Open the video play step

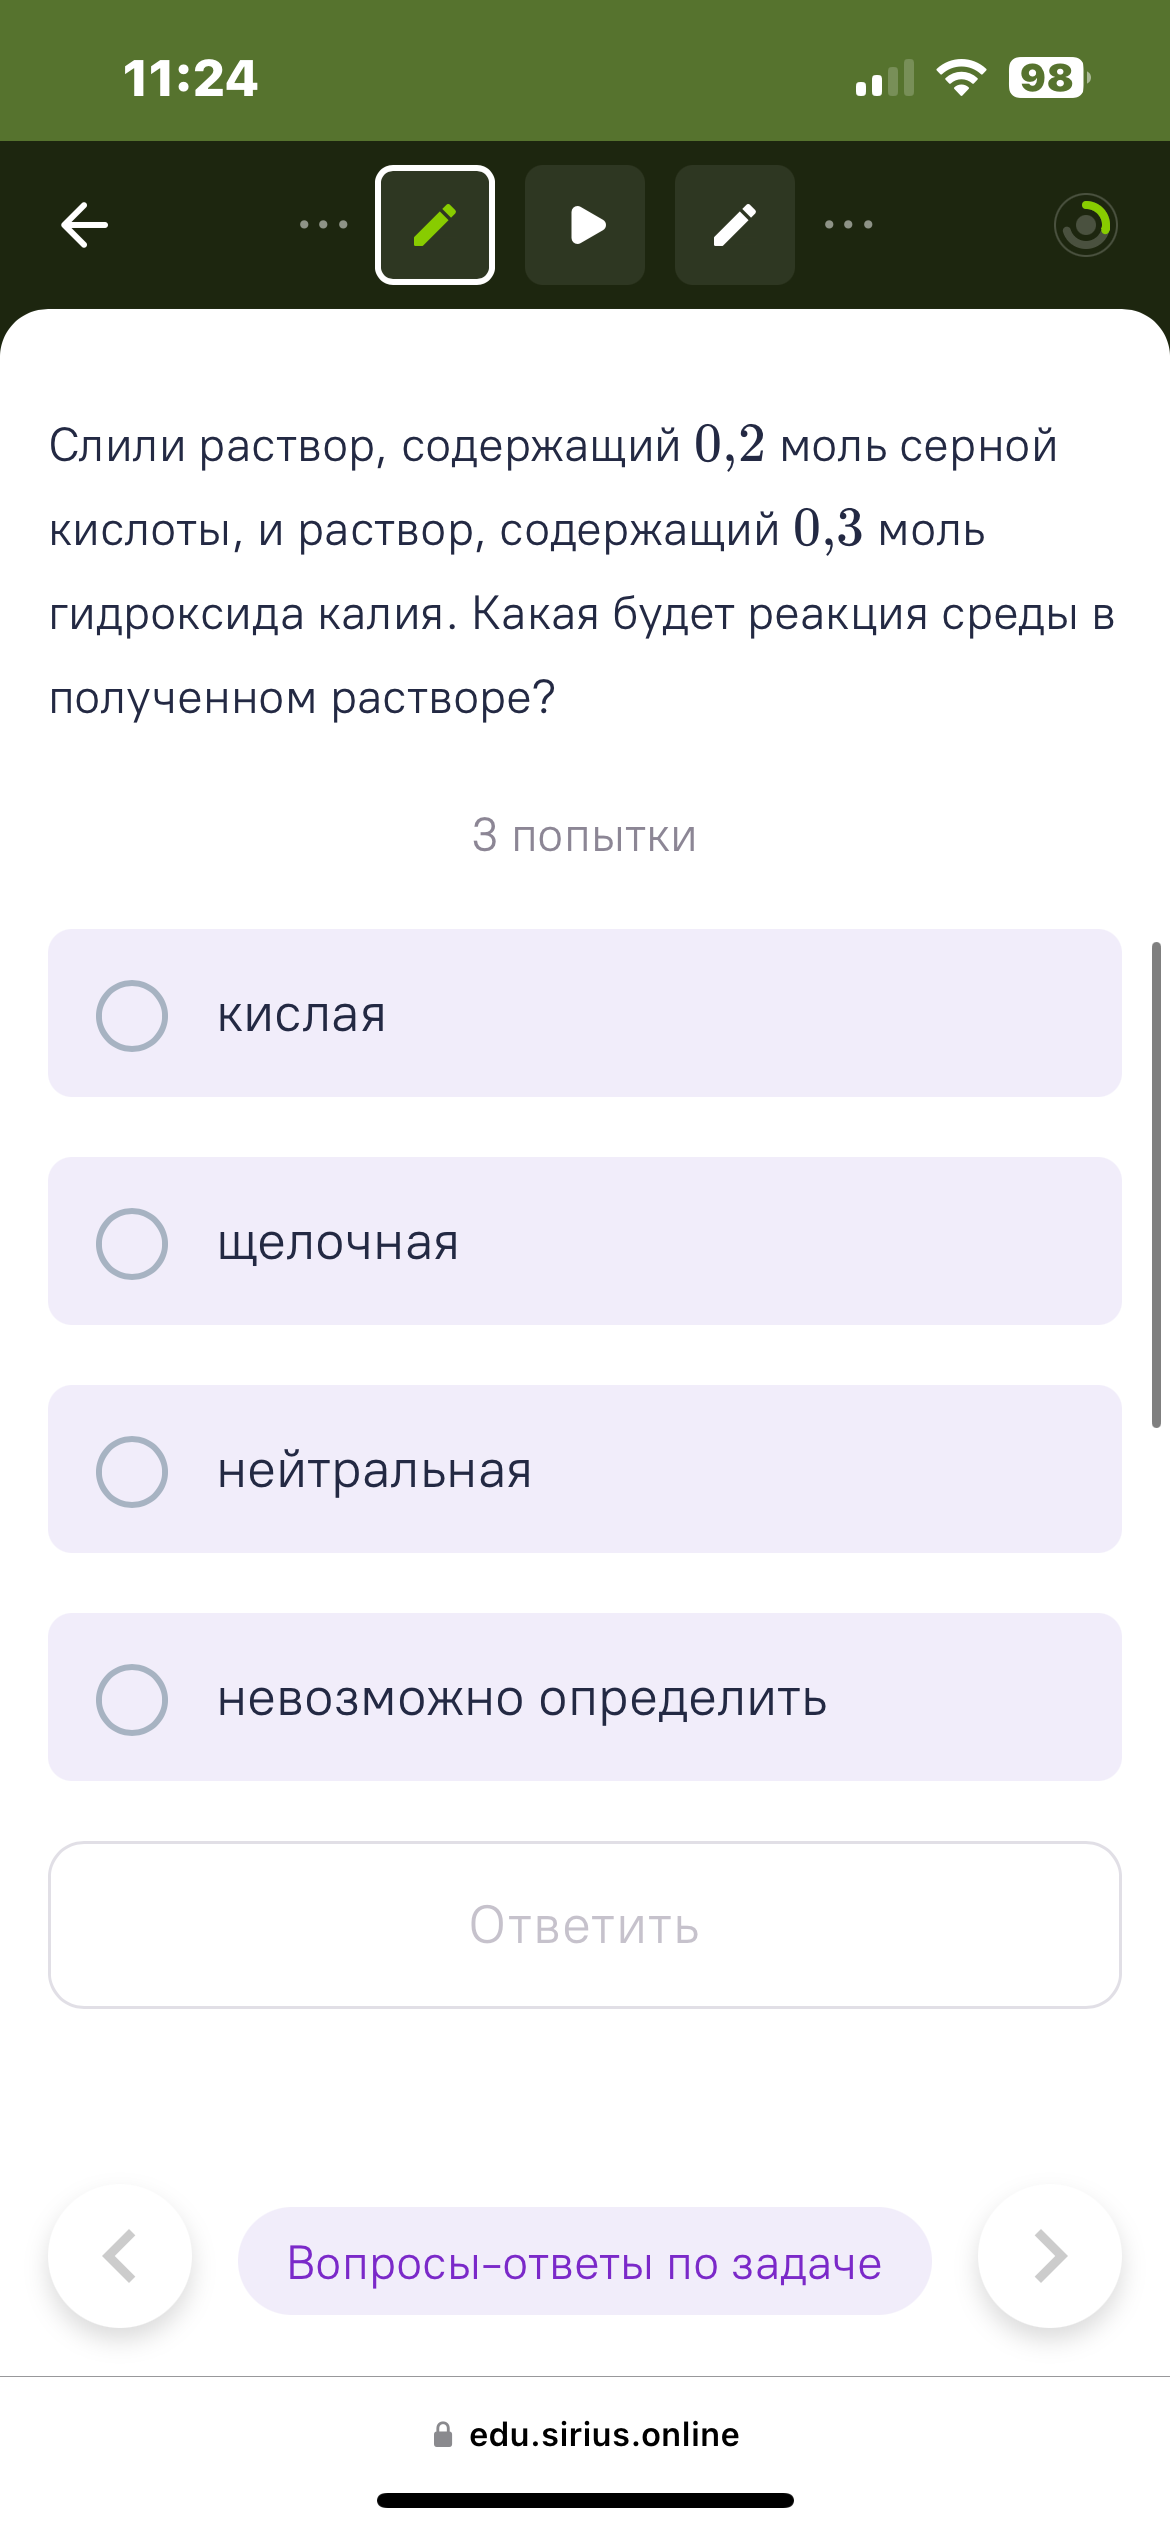(x=585, y=225)
